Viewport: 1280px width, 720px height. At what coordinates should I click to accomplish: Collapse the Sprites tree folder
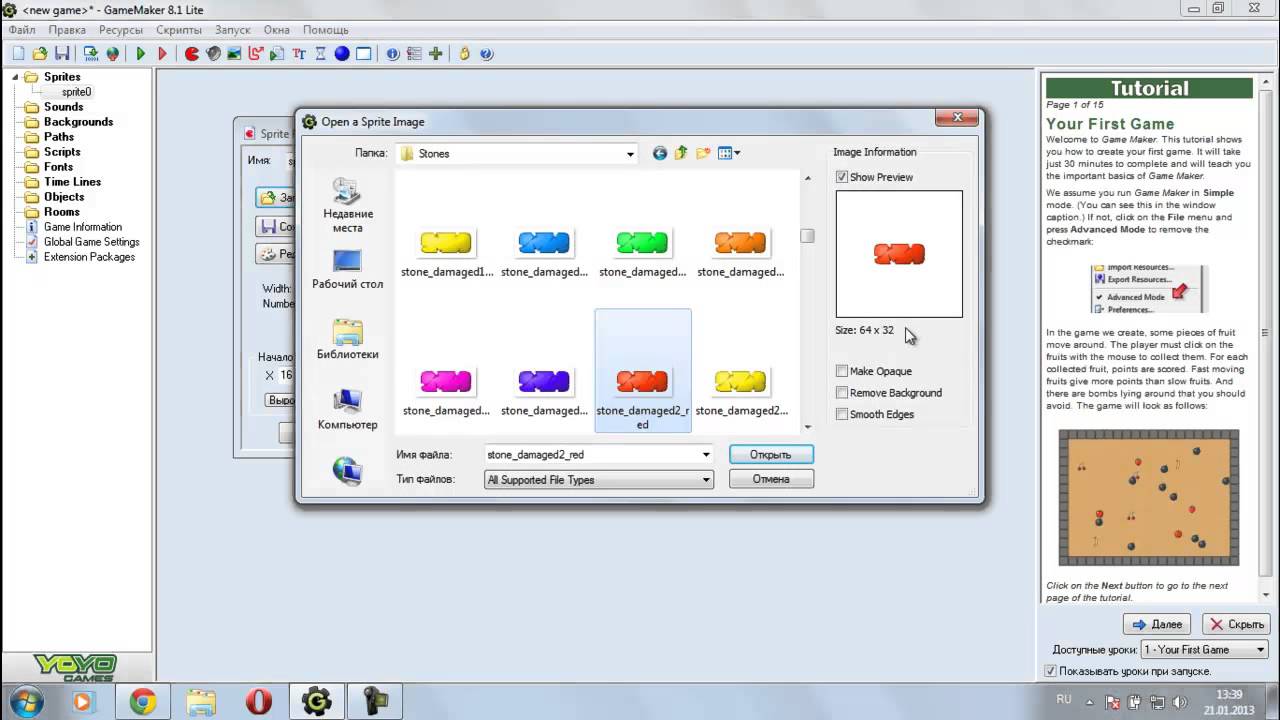click(x=16, y=77)
